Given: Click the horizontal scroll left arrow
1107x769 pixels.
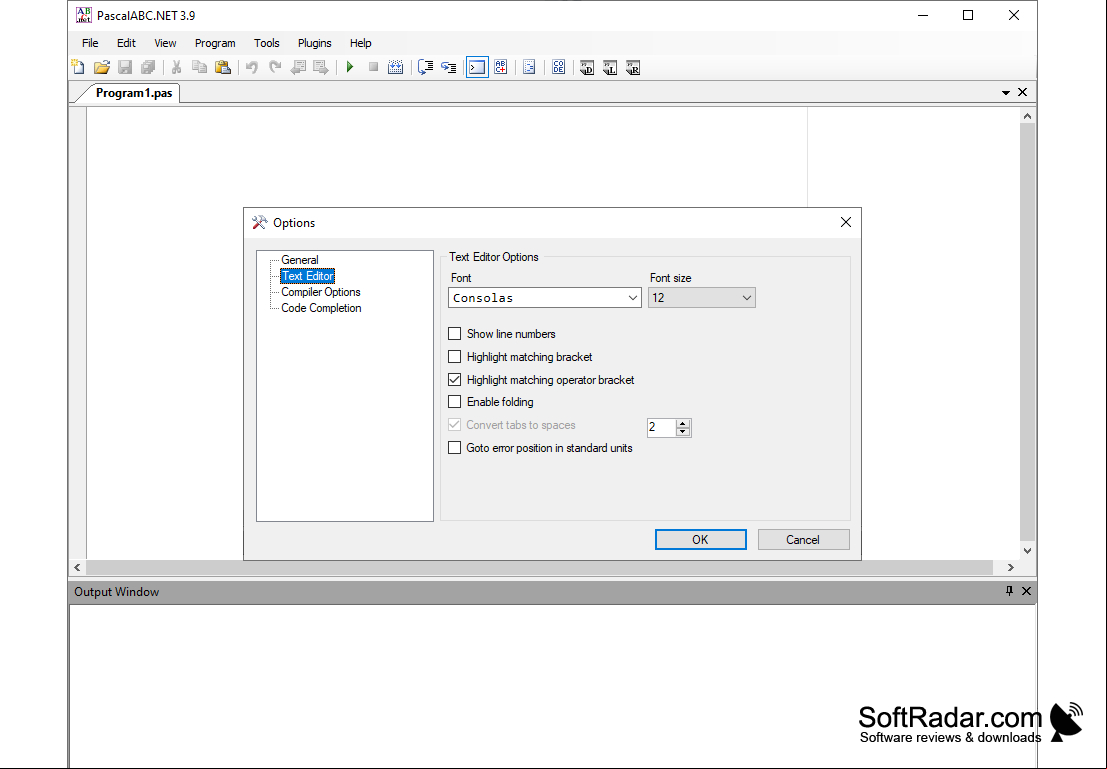Looking at the screenshot, I should pos(78,567).
